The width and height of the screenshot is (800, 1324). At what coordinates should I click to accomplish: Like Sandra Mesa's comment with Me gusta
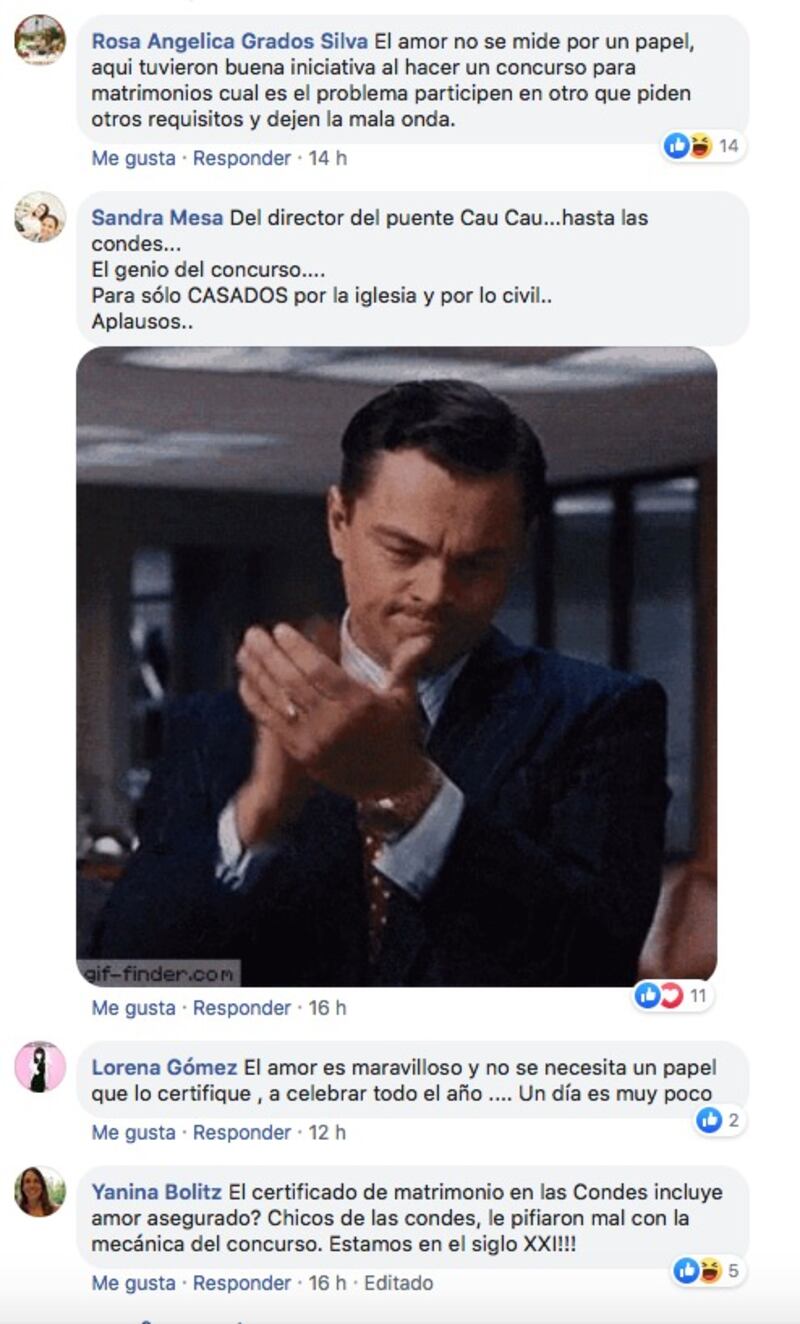(x=133, y=1008)
